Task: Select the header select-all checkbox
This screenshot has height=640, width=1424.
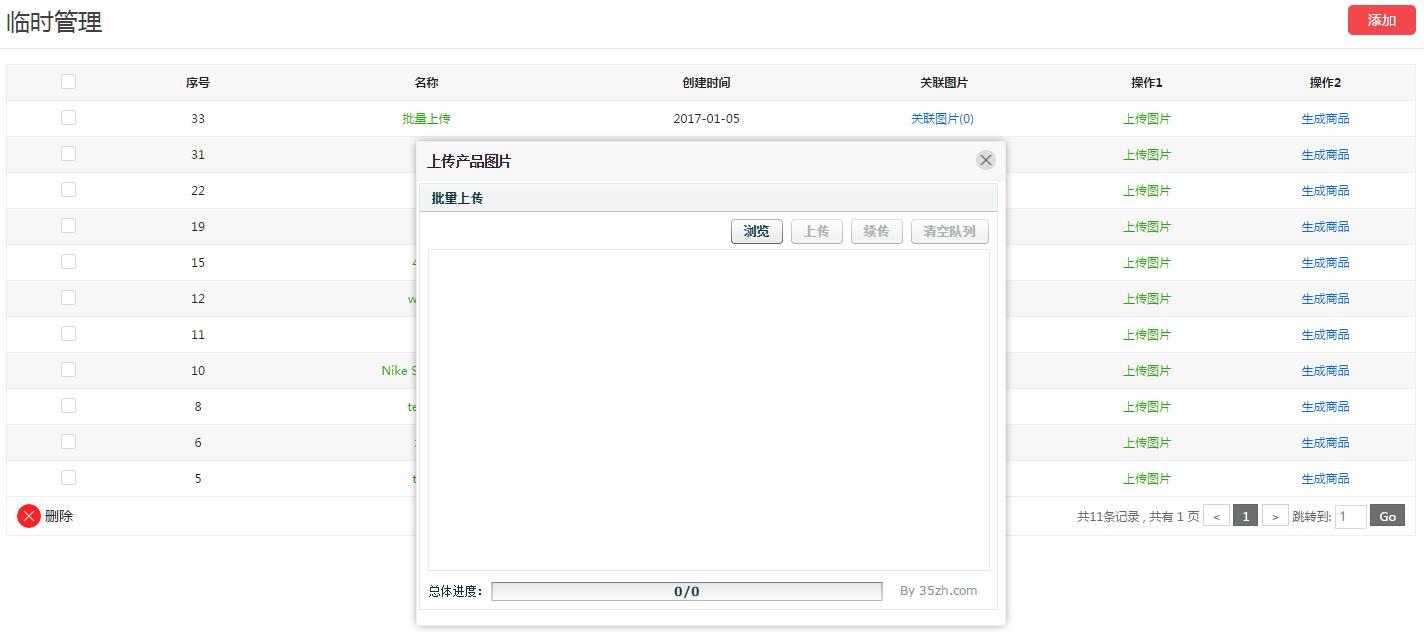Action: pos(68,81)
